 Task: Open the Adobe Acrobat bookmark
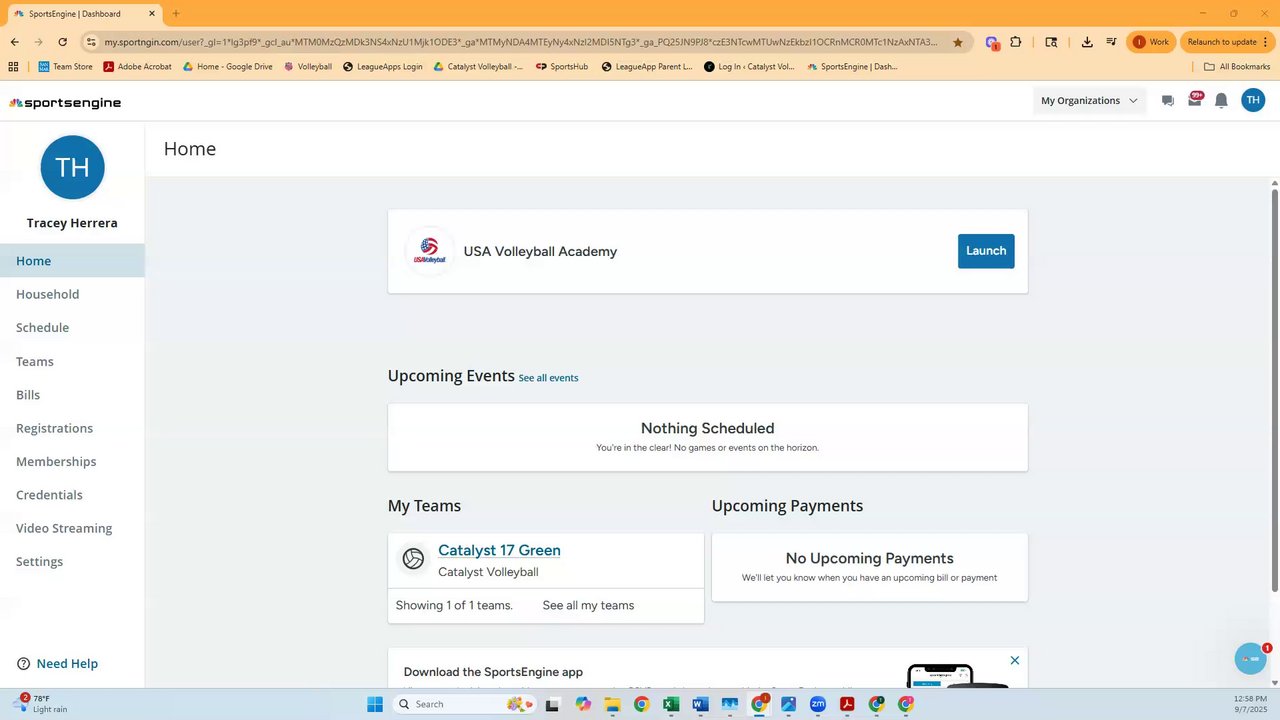(x=137, y=67)
